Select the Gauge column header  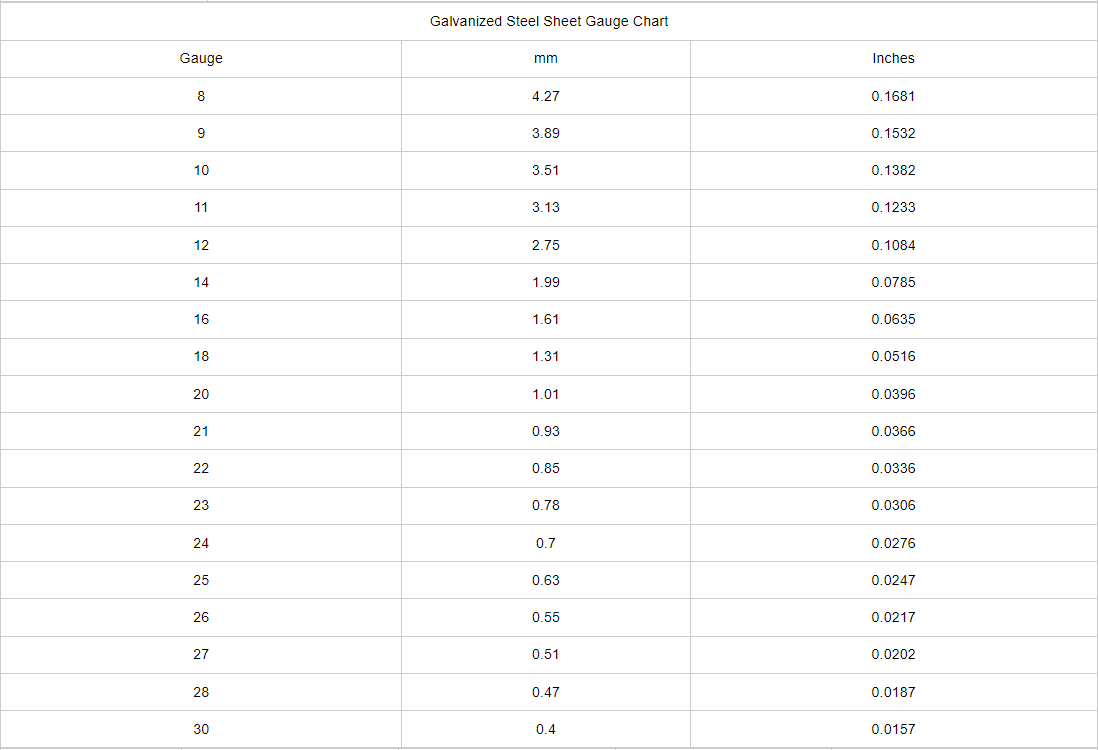coord(201,58)
